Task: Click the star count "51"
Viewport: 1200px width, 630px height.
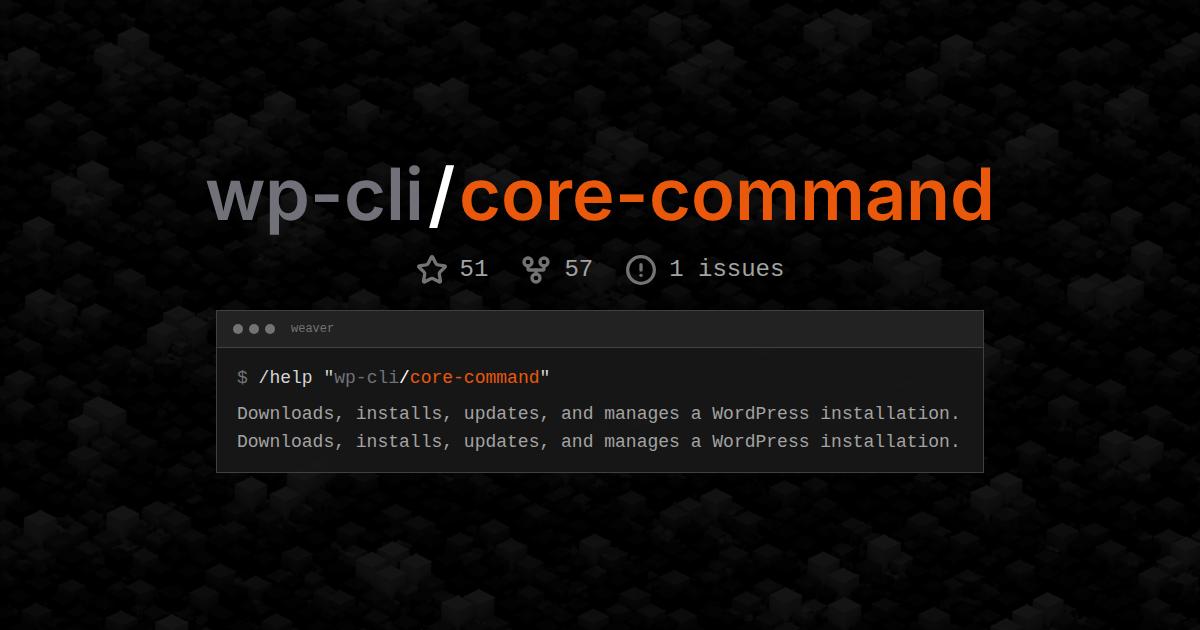Action: tap(474, 269)
